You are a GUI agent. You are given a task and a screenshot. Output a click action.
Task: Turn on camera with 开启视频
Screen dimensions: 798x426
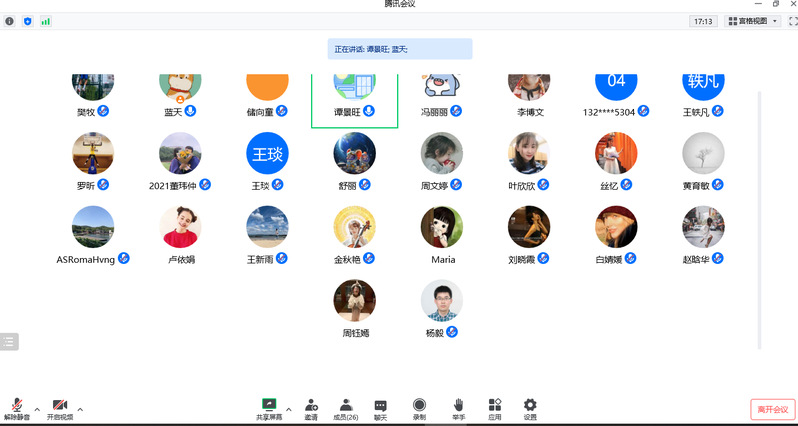pos(60,407)
